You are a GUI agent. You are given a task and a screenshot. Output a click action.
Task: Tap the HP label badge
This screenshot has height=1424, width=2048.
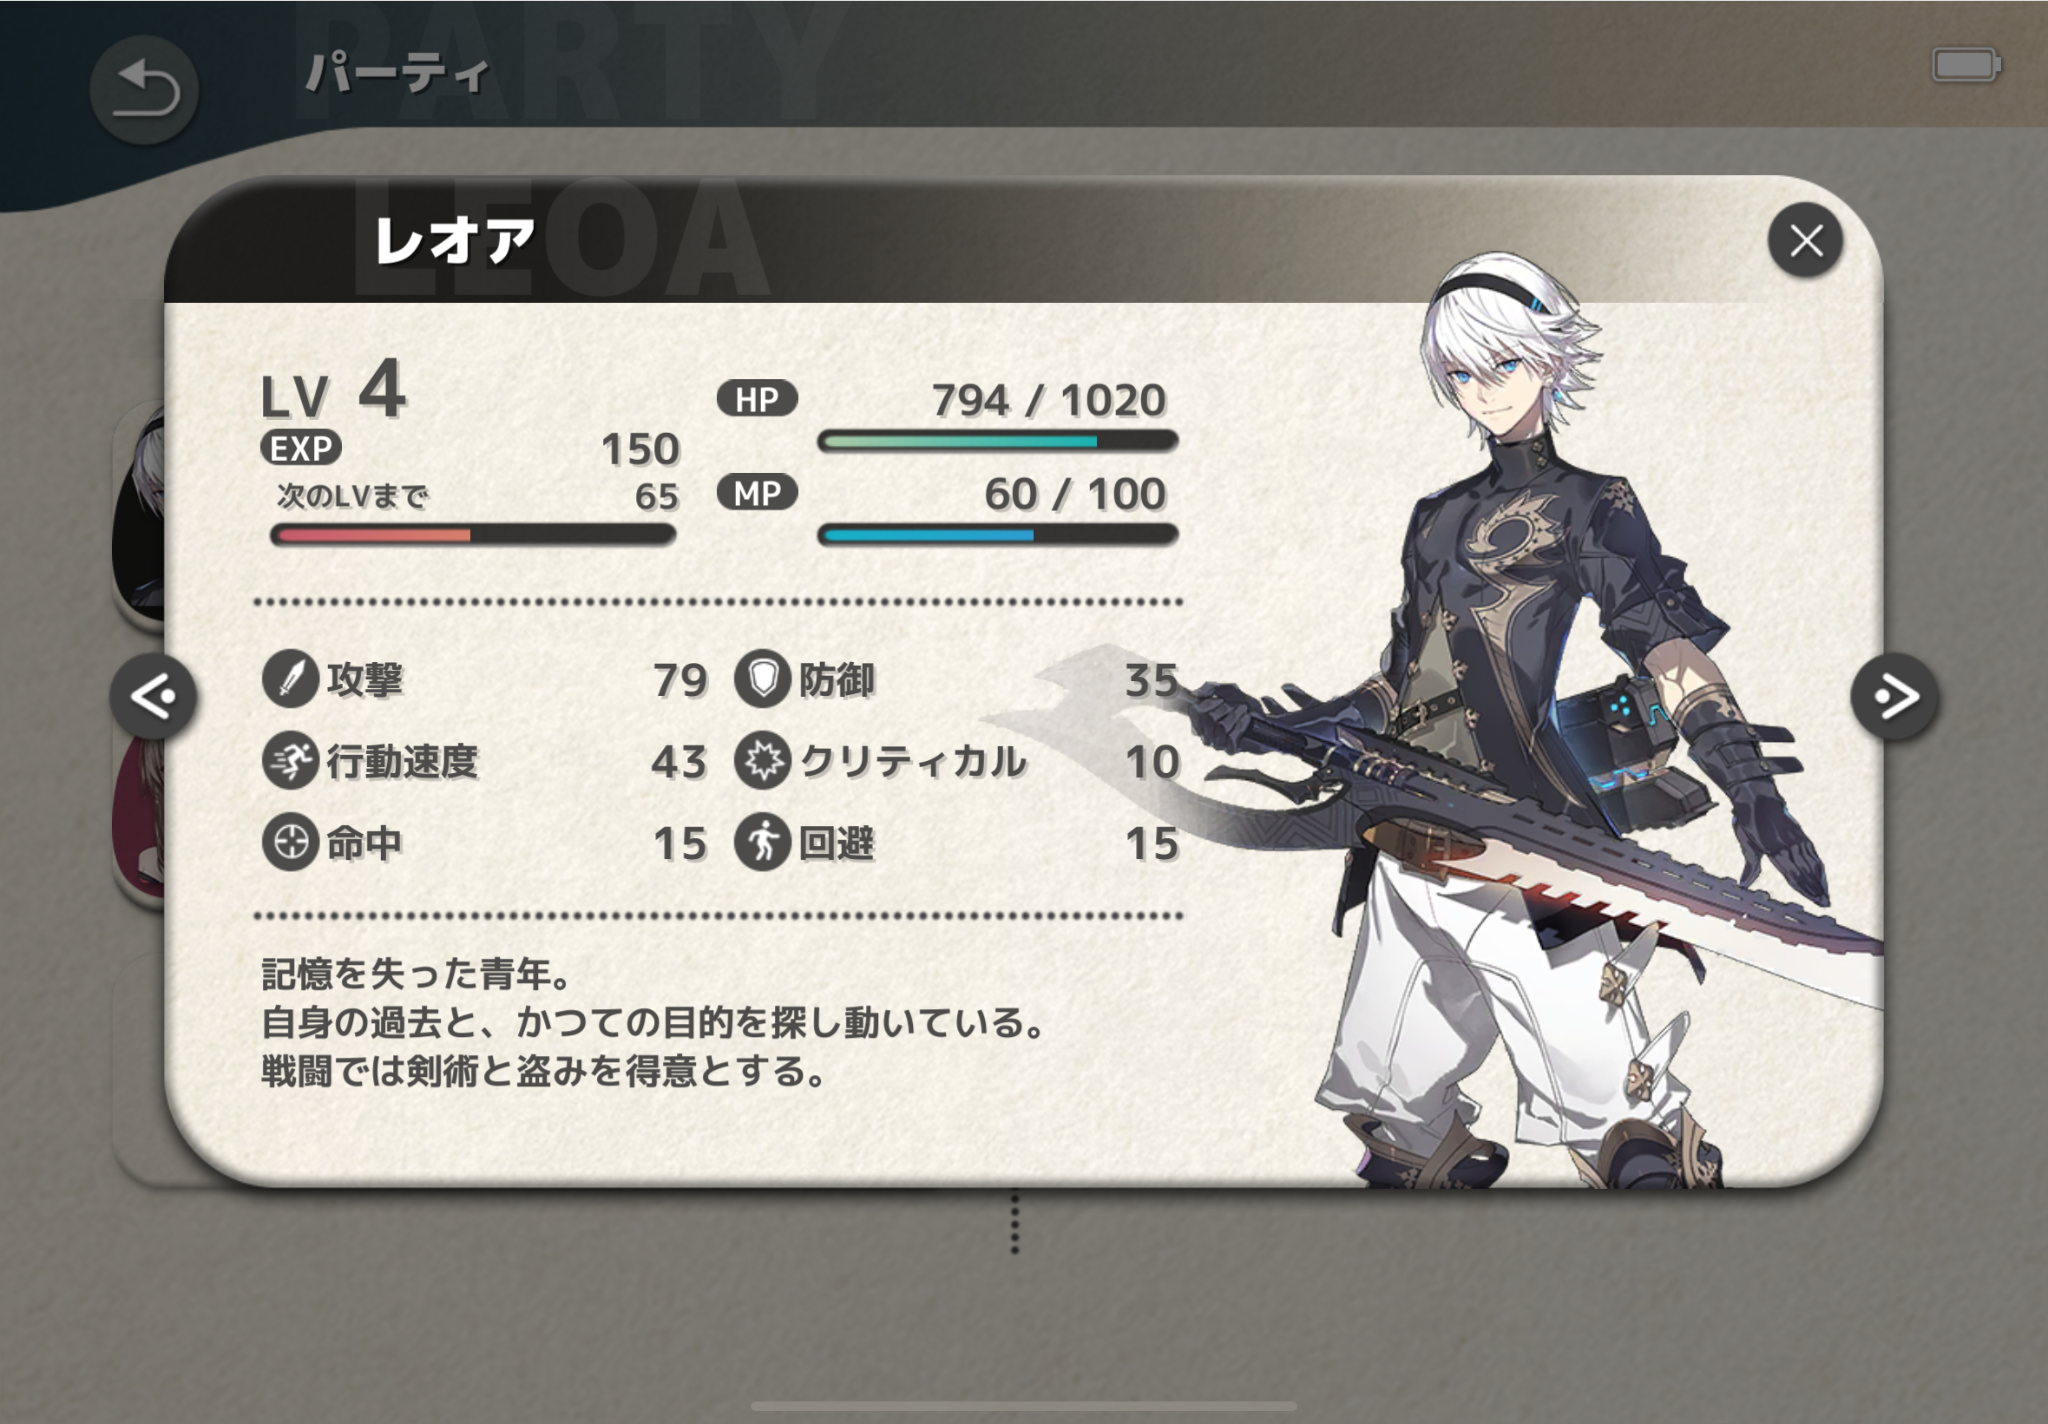pos(757,399)
